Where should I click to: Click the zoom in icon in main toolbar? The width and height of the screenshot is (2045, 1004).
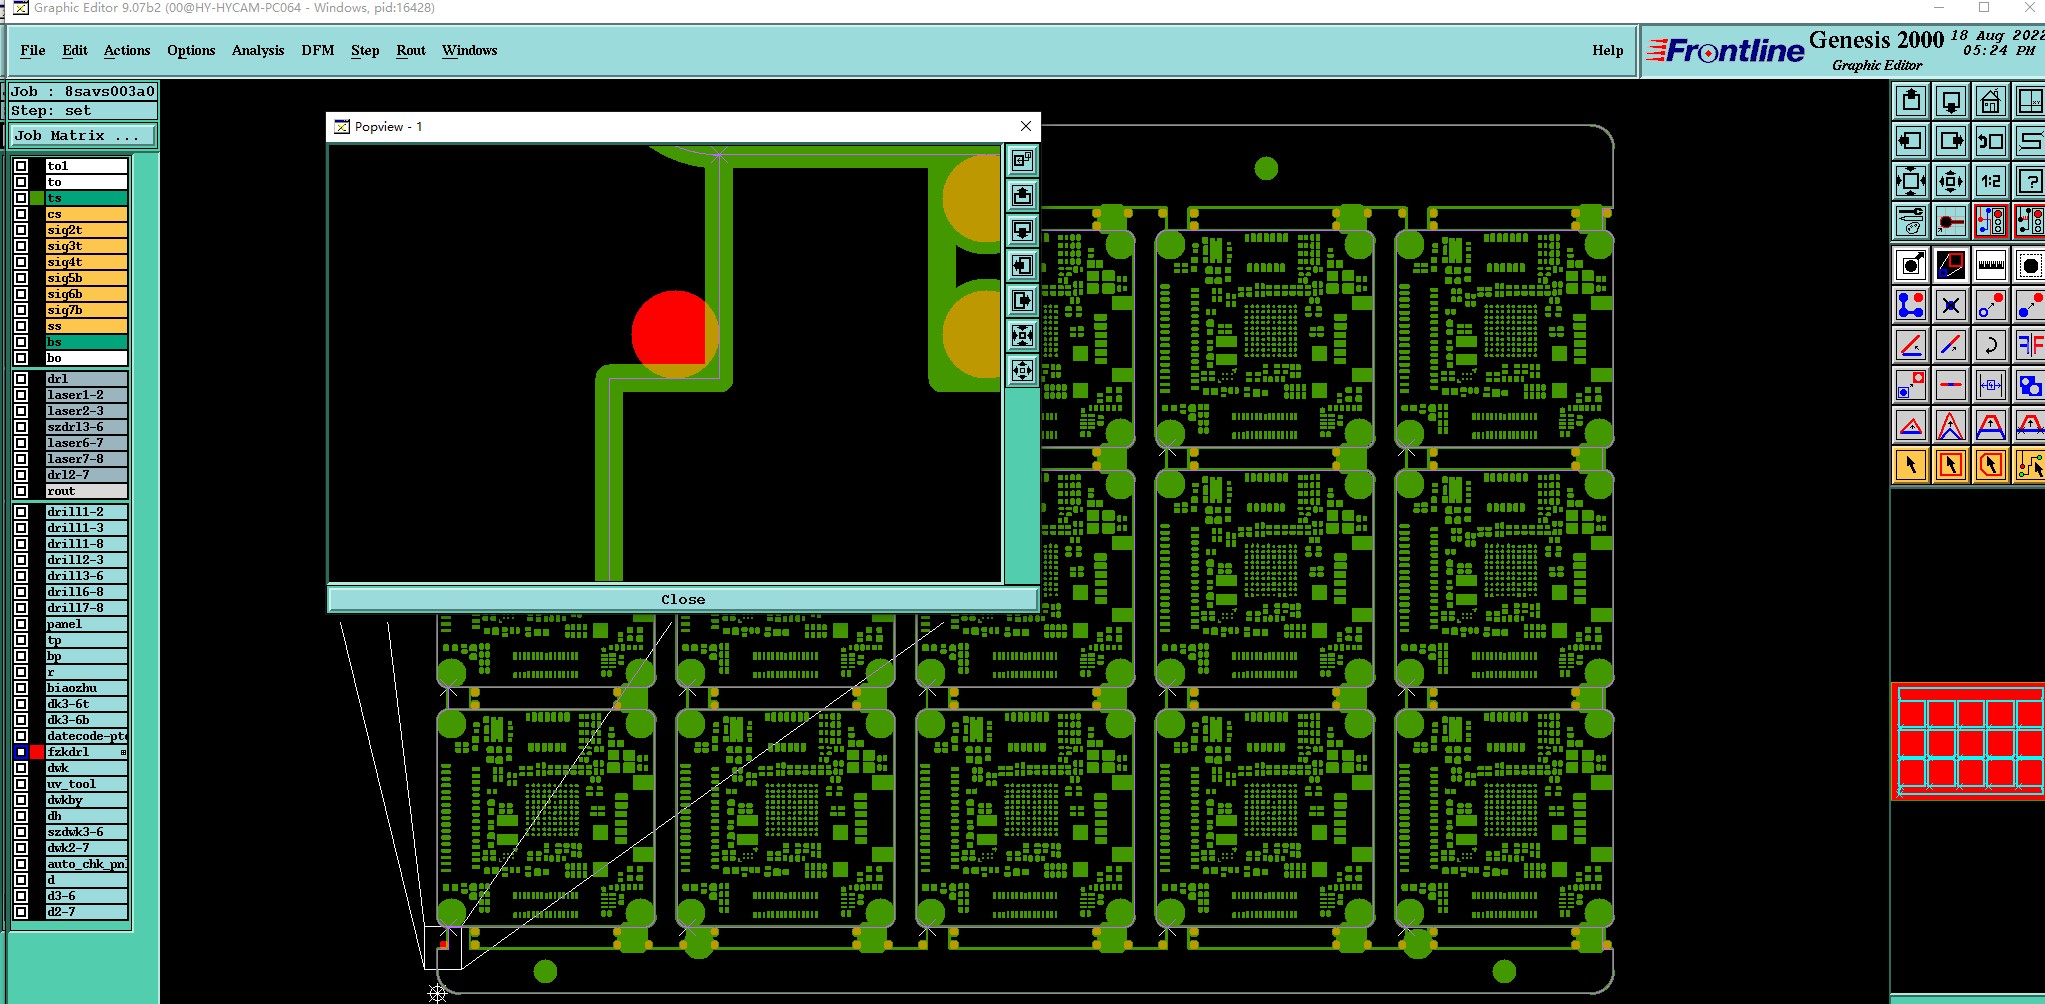(x=1911, y=181)
